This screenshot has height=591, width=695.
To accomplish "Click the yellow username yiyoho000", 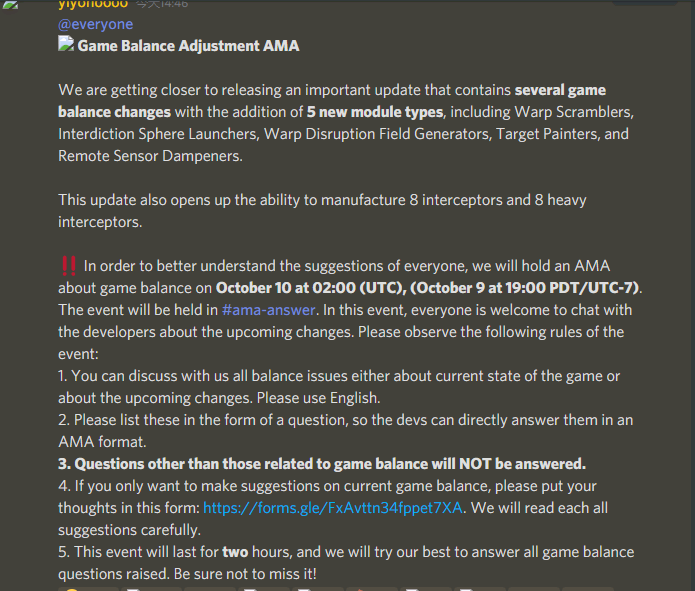I will click(x=93, y=4).
